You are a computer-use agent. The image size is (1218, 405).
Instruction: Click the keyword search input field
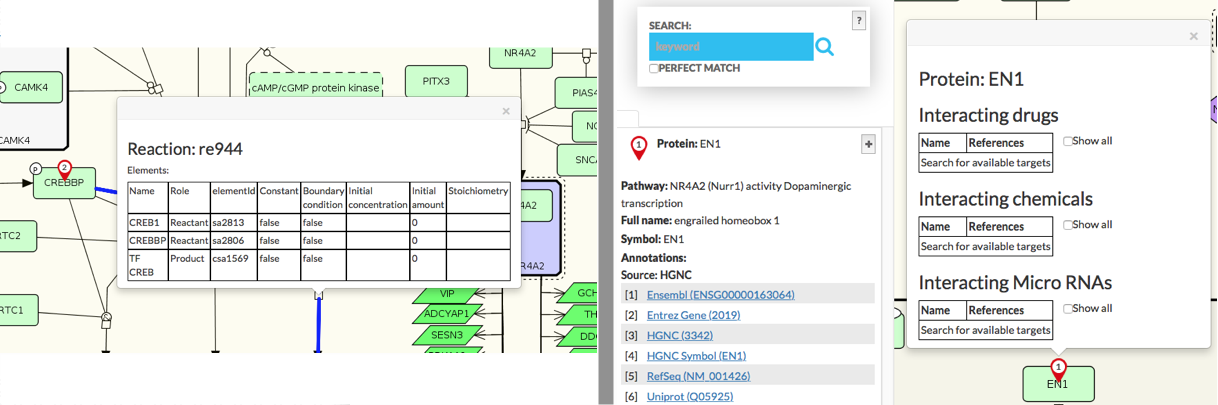click(x=730, y=47)
